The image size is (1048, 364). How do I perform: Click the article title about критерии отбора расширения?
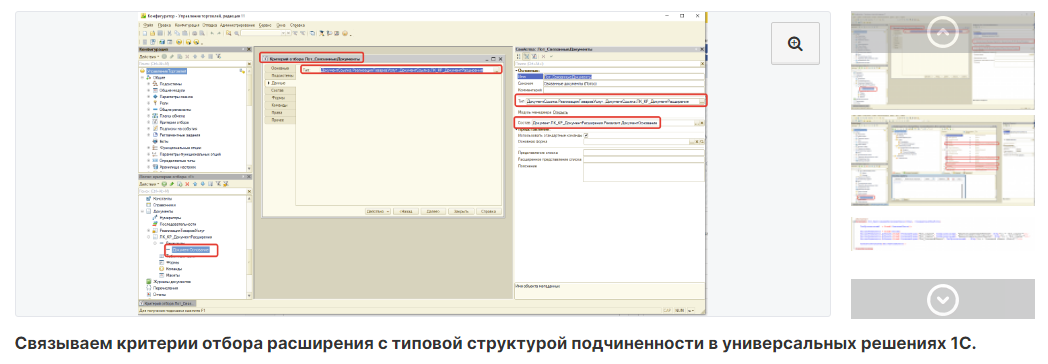(x=495, y=344)
